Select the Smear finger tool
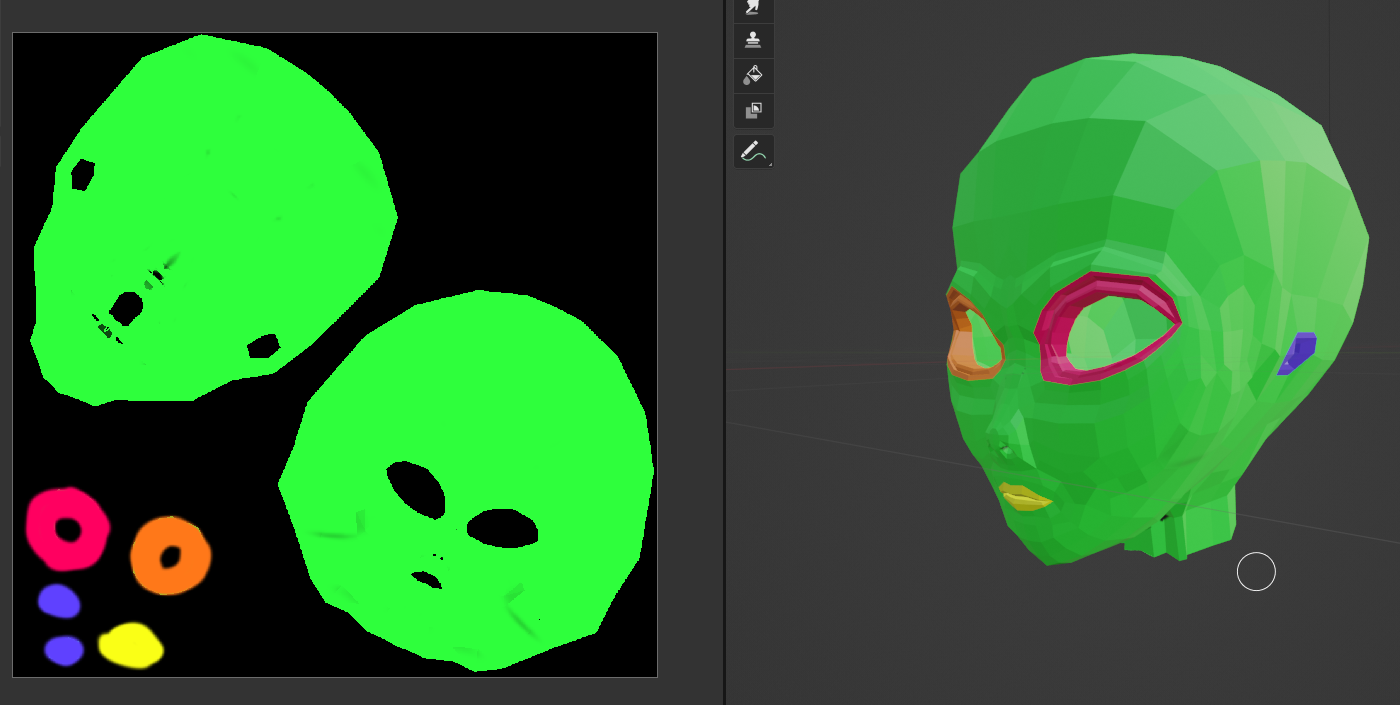1400x705 pixels. [x=753, y=9]
